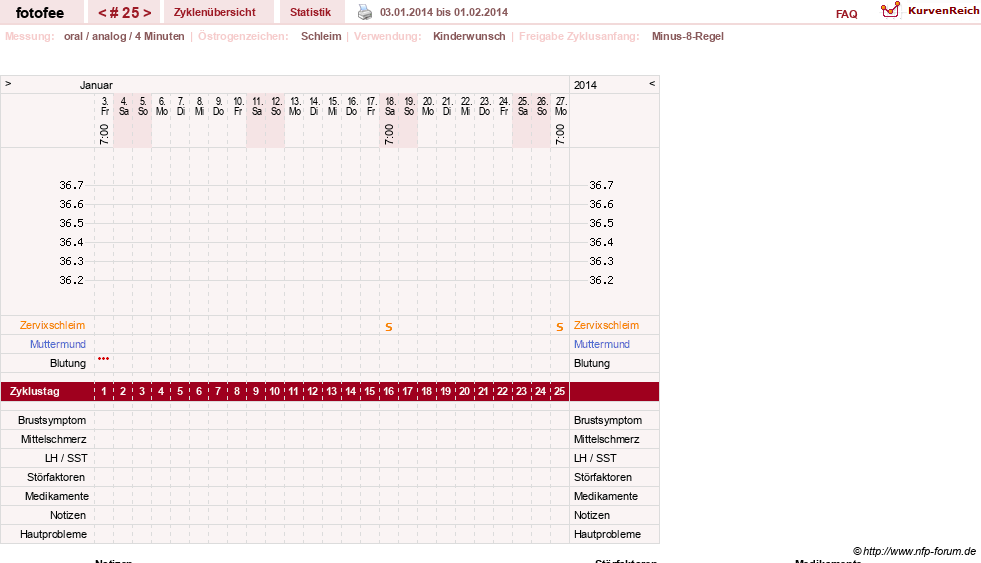981x563 pixels.
Task: Click the left Notizen row label
Action: [68, 515]
